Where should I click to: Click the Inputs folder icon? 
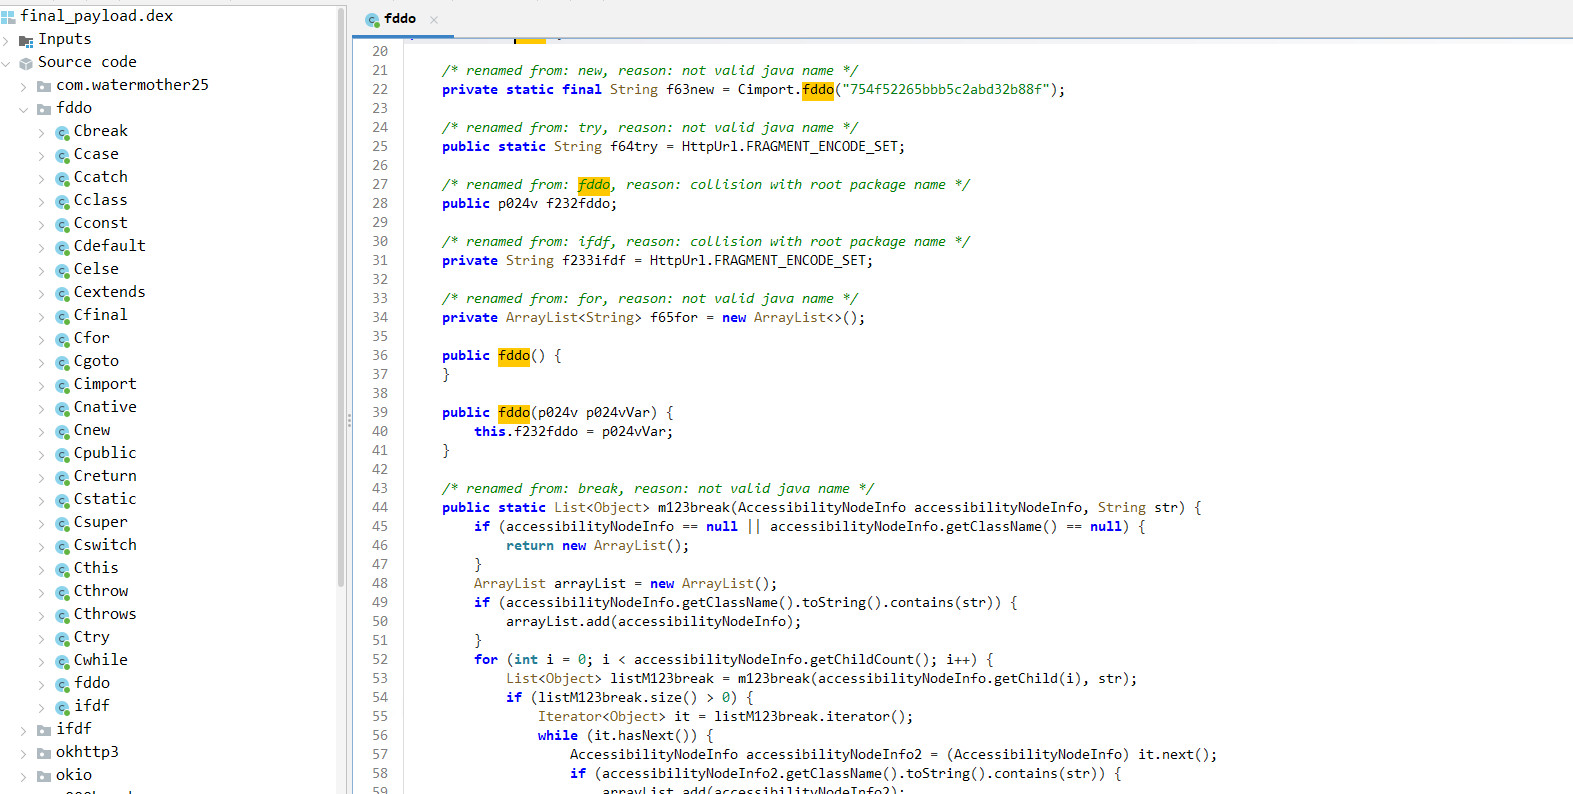pos(26,40)
